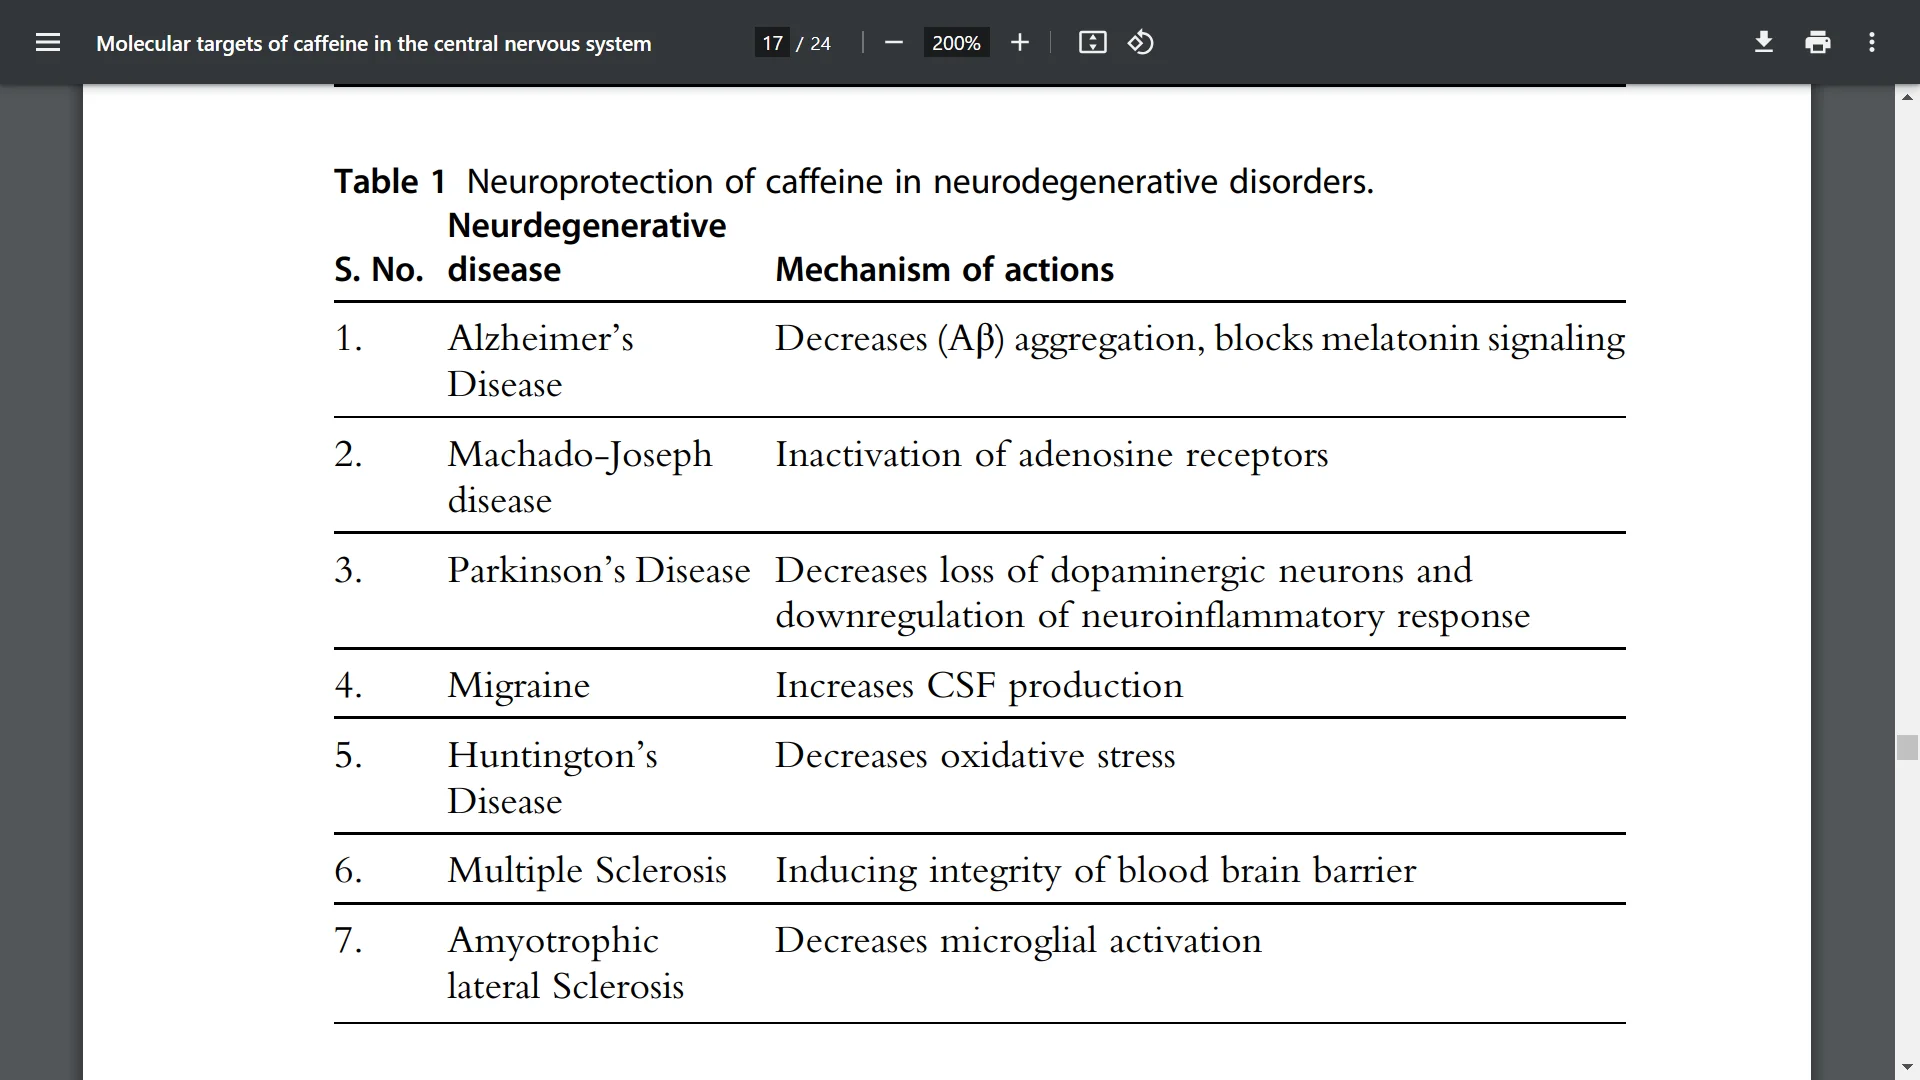Zoom in with the plus icon

(1019, 43)
